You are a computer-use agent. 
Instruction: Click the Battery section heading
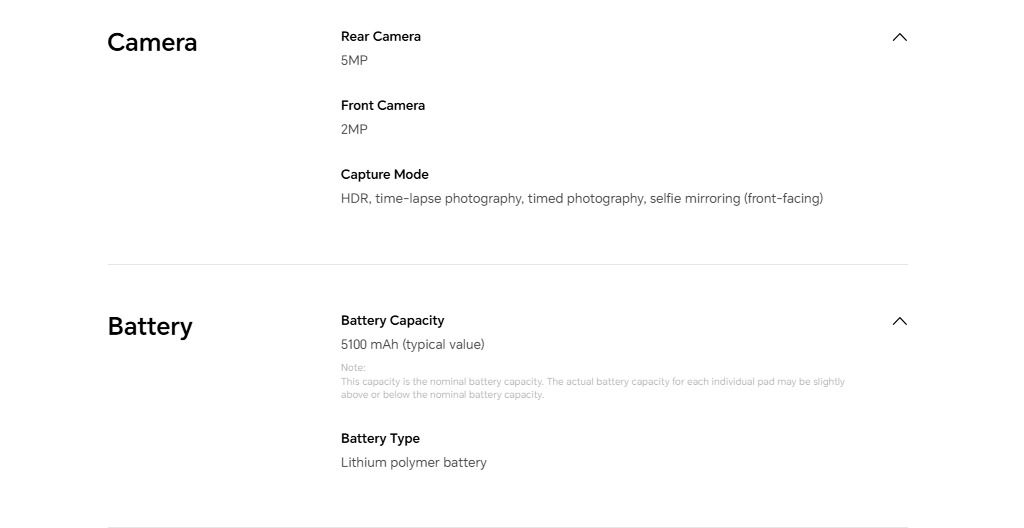coord(150,326)
